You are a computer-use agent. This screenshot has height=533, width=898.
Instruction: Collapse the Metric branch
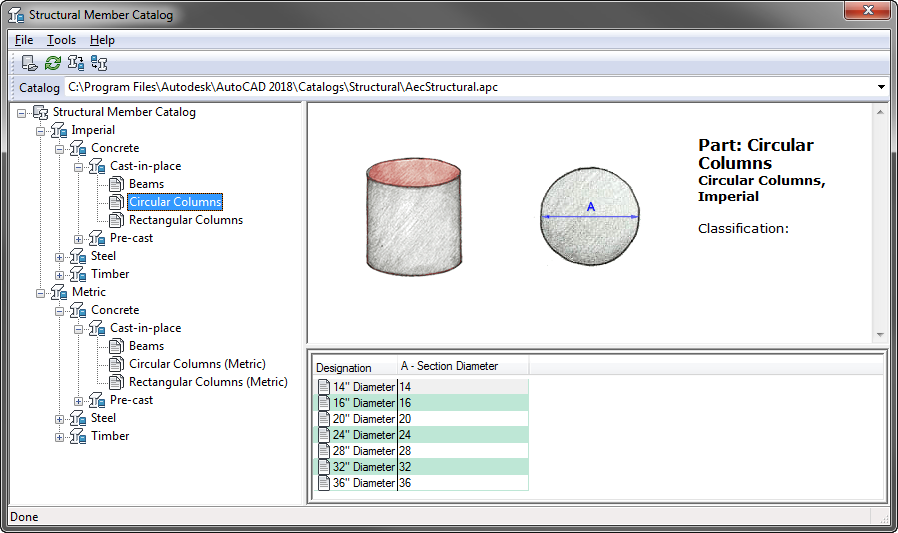(x=41, y=292)
